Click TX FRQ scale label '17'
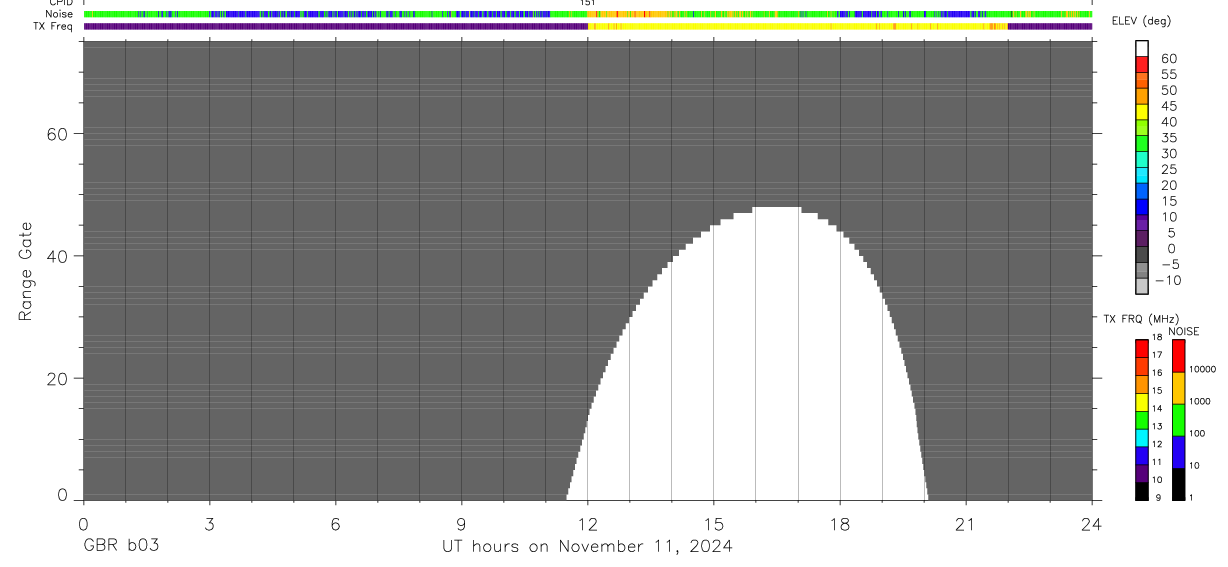 click(x=1158, y=355)
